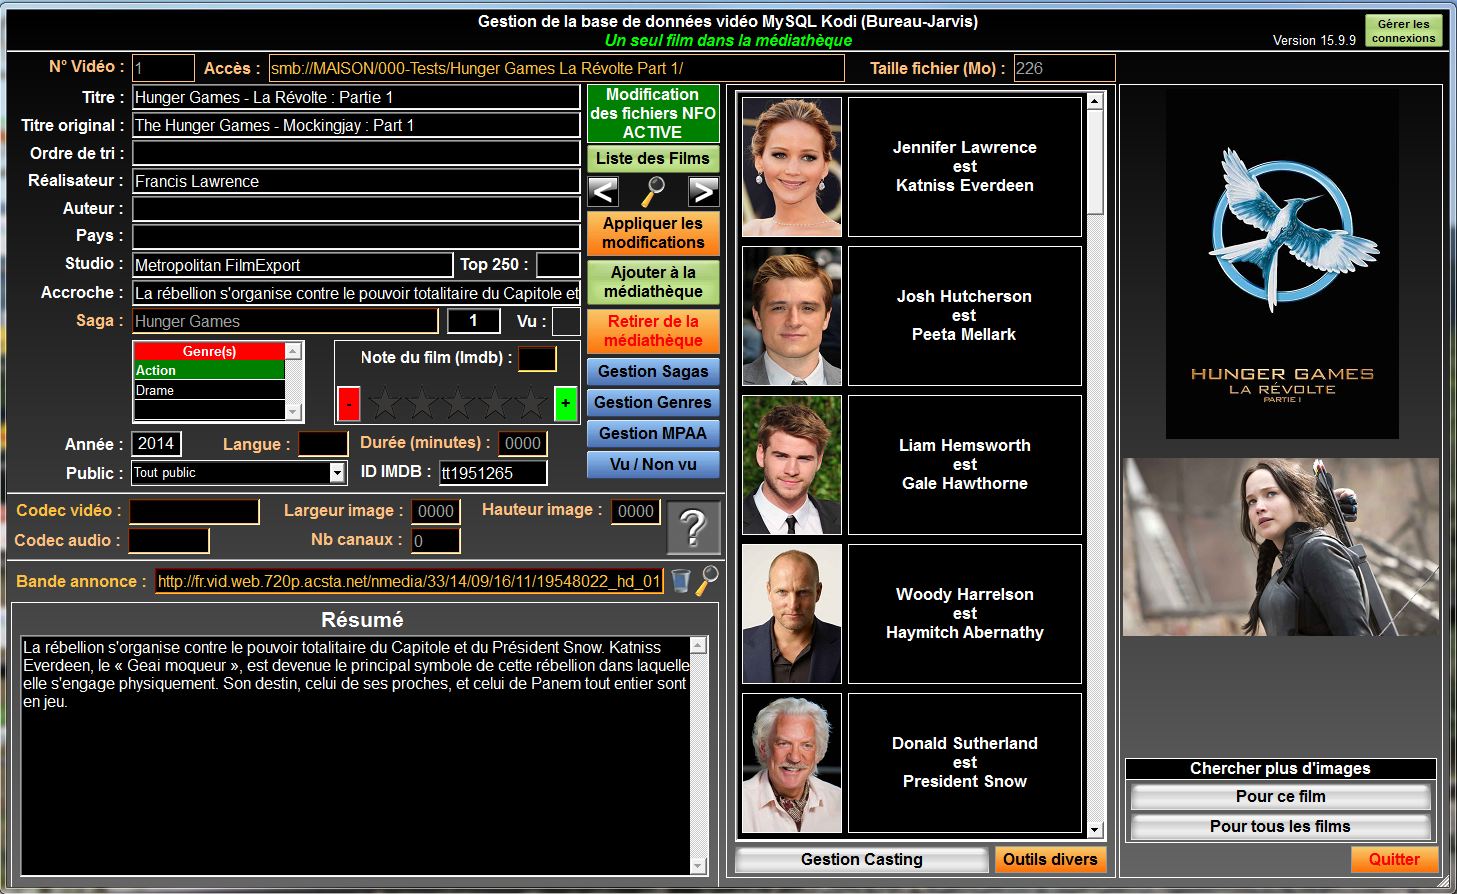Screen dimensions: 1457x894
Task: Select Liam Hemsworth's photo
Action: click(792, 465)
